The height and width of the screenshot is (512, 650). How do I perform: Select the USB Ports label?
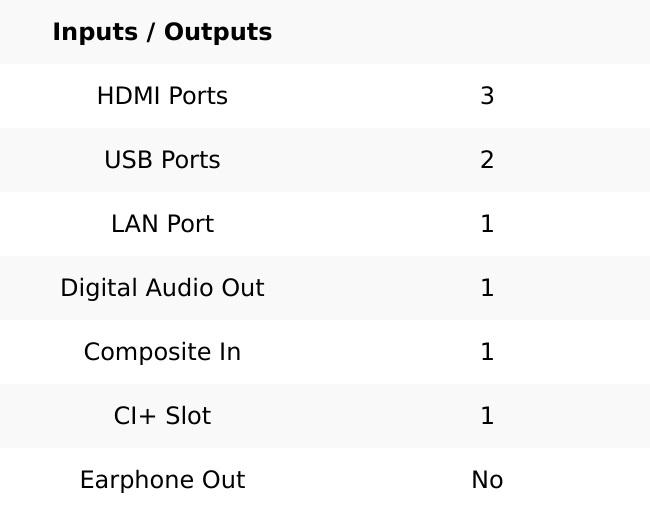click(162, 160)
